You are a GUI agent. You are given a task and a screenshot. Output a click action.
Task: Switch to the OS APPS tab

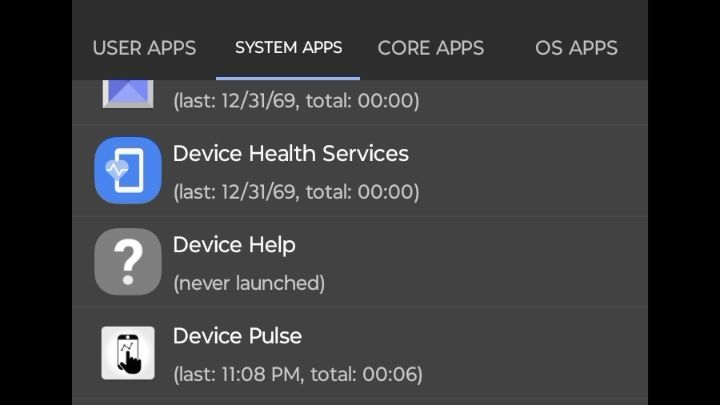tap(576, 48)
